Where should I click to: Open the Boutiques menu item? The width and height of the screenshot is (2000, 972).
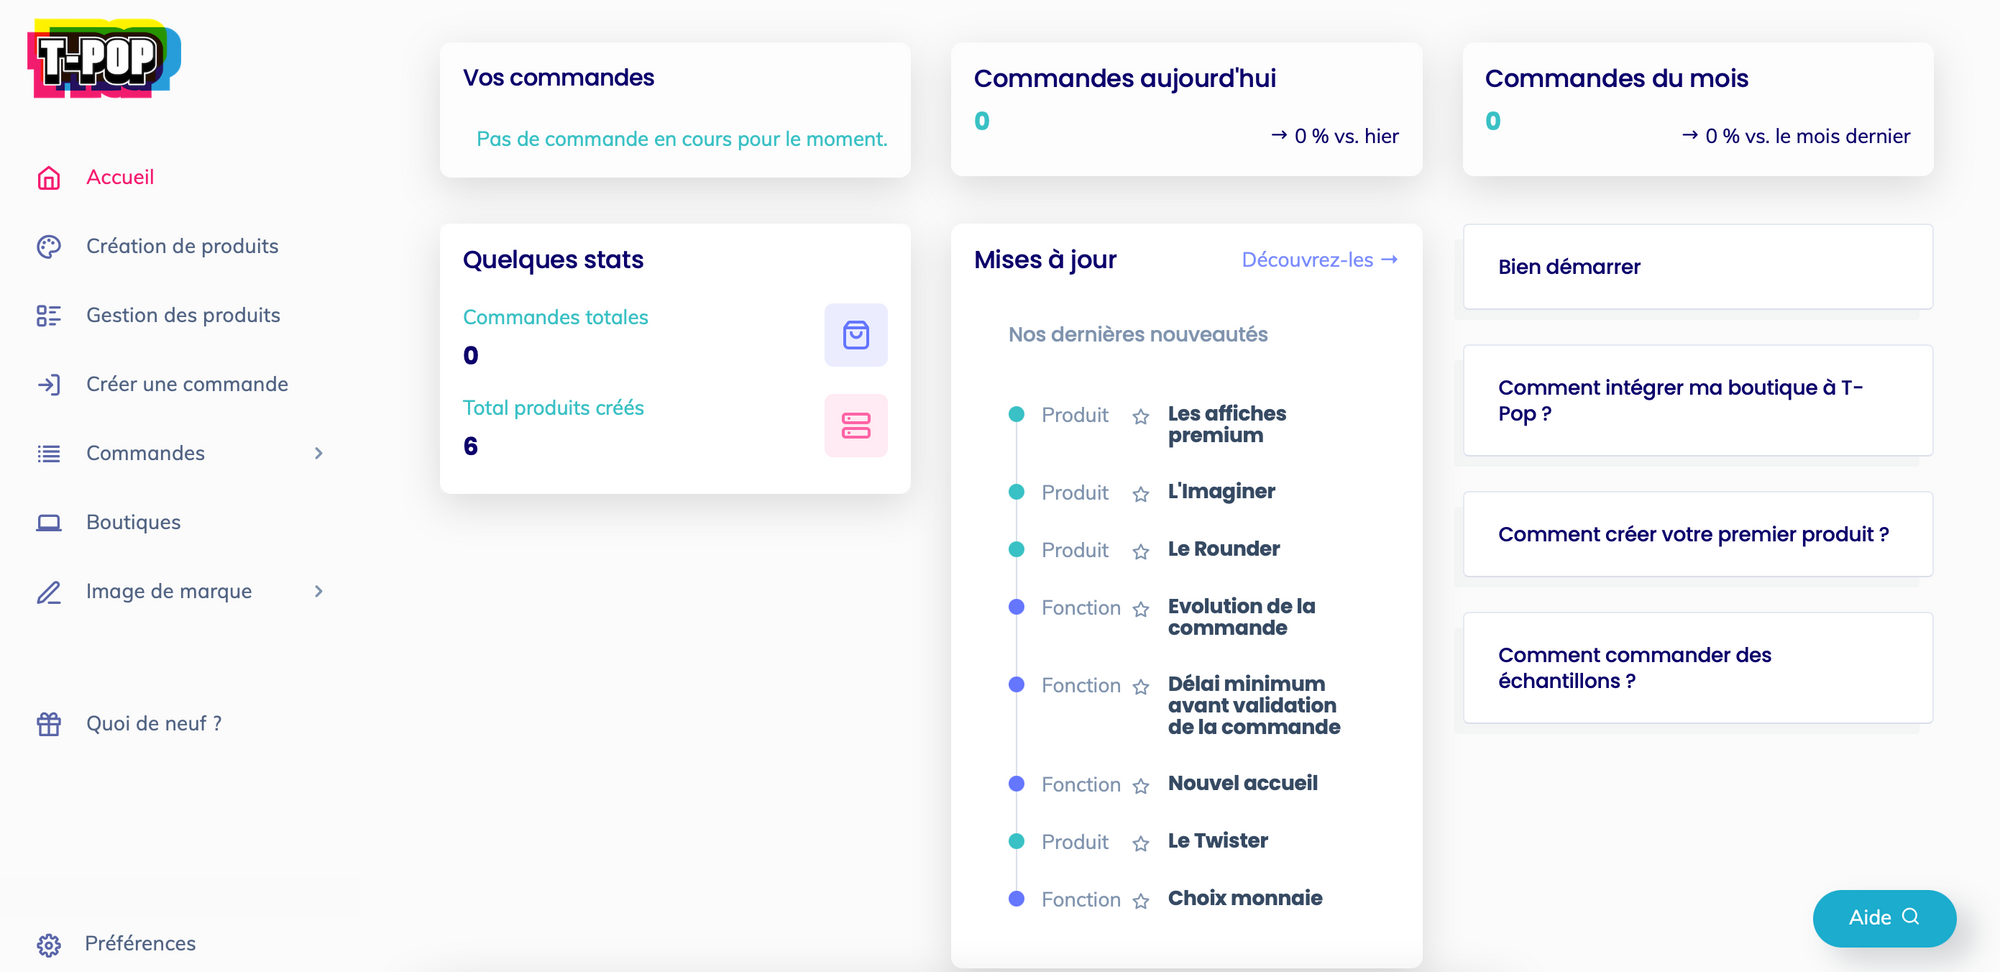133,523
